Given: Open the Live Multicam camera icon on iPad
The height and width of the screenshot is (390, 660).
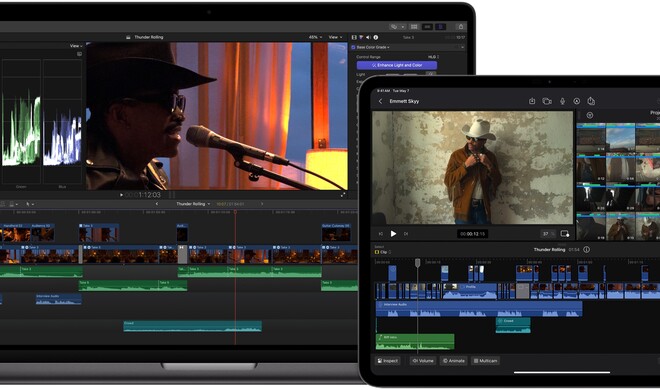Looking at the screenshot, I should (x=547, y=101).
